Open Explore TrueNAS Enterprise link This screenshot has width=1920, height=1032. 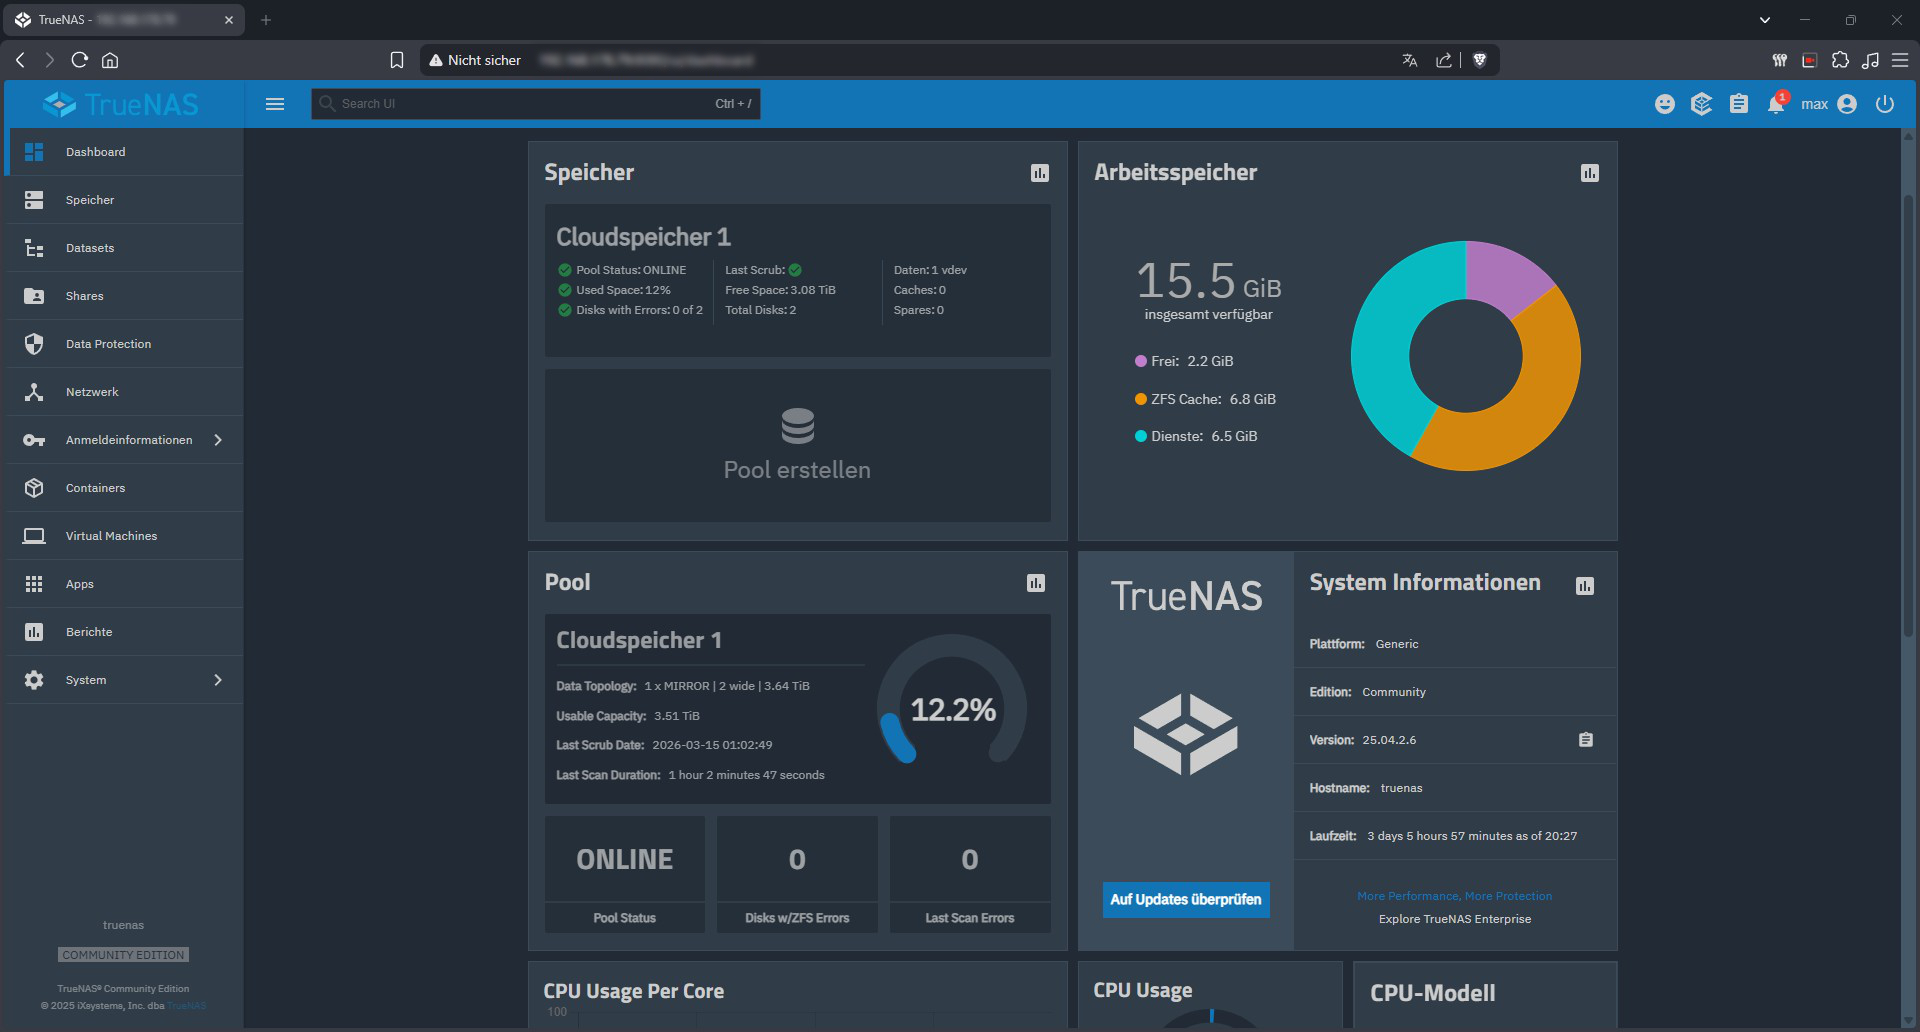[1454, 919]
